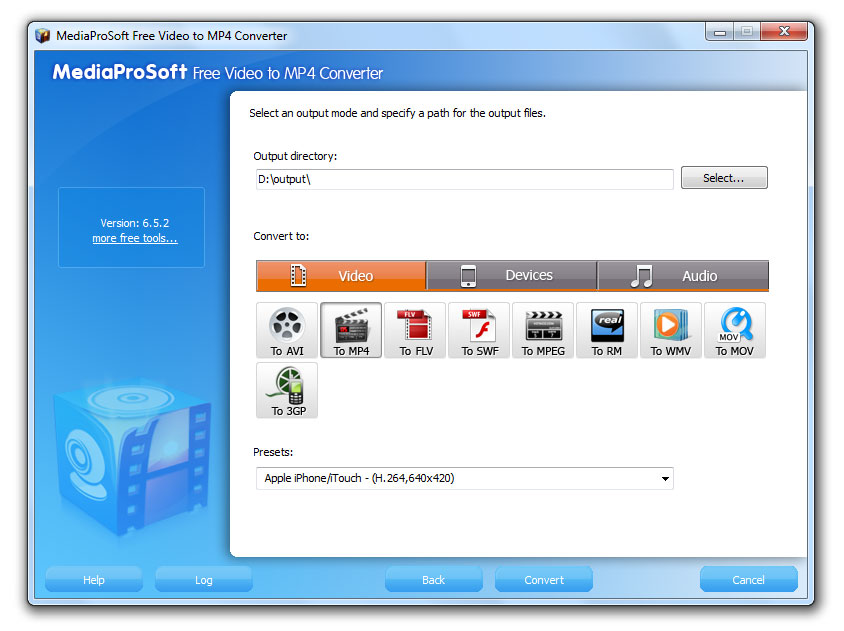844x631 pixels.
Task: Click the Version: 6.5.2 text
Action: tap(135, 223)
